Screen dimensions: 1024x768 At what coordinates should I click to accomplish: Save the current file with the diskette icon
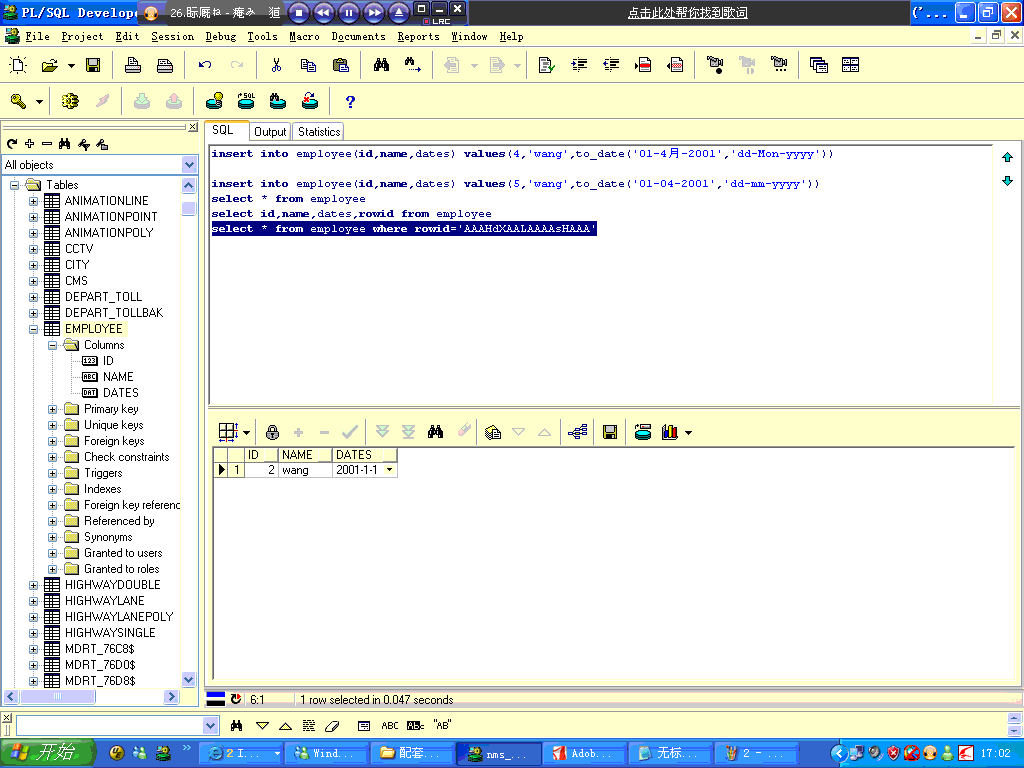(93, 65)
